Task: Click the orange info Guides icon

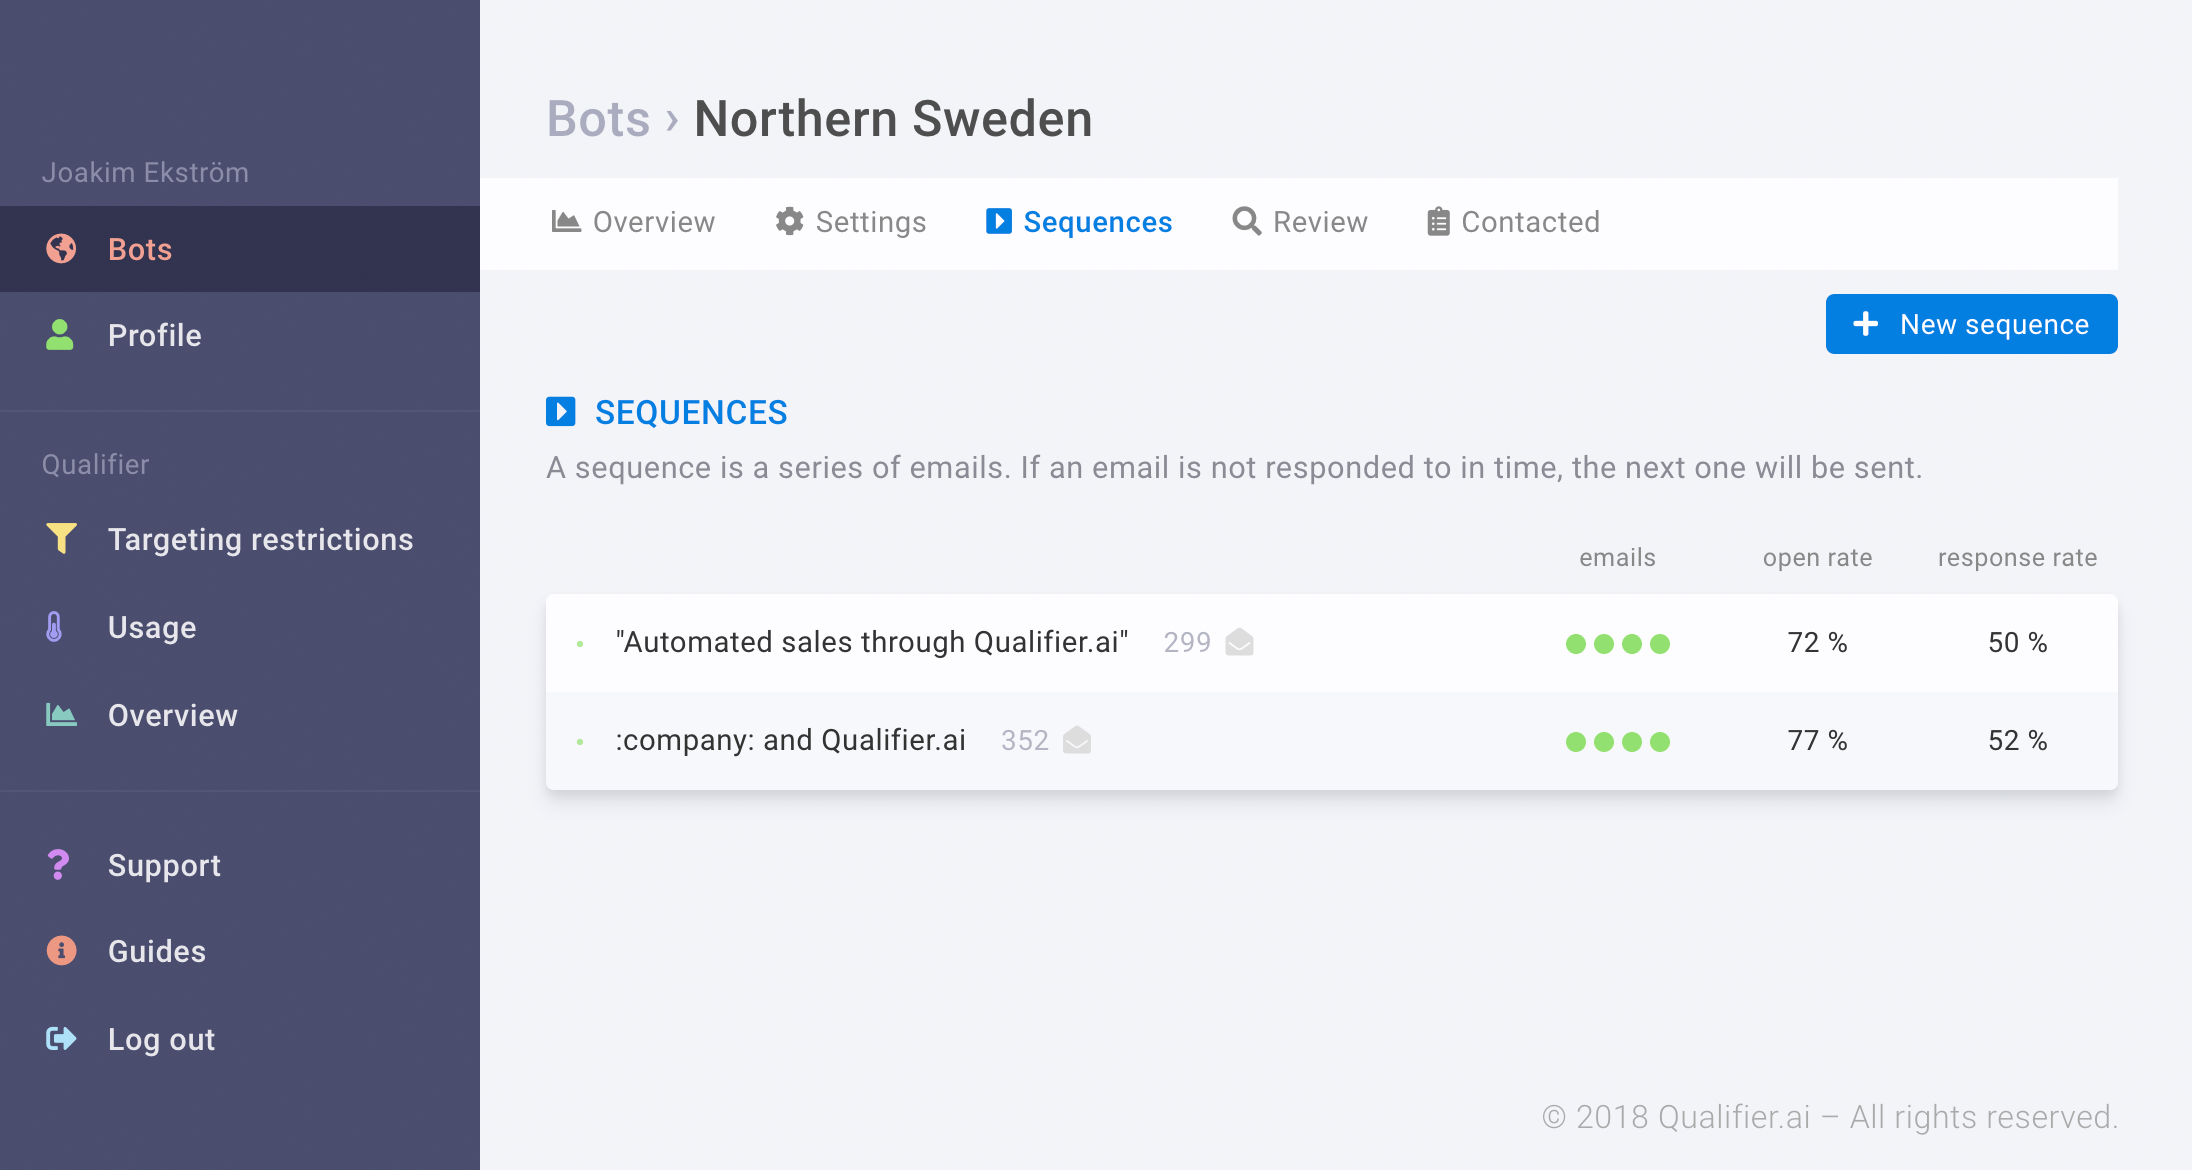Action: (61, 951)
